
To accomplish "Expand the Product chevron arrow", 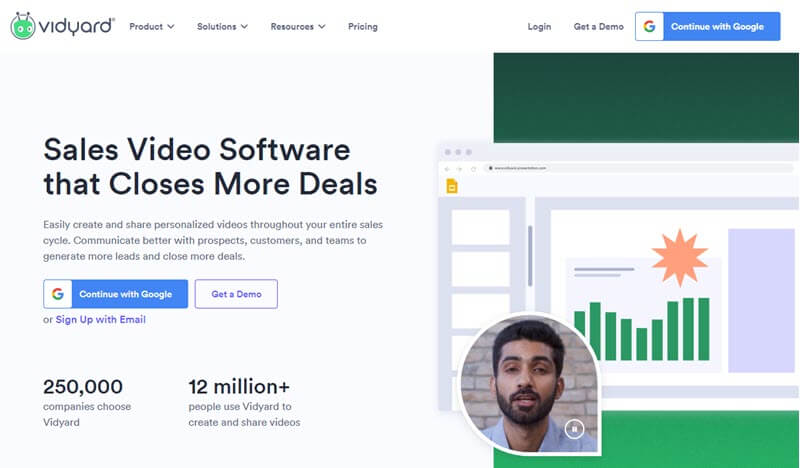I will point(171,27).
